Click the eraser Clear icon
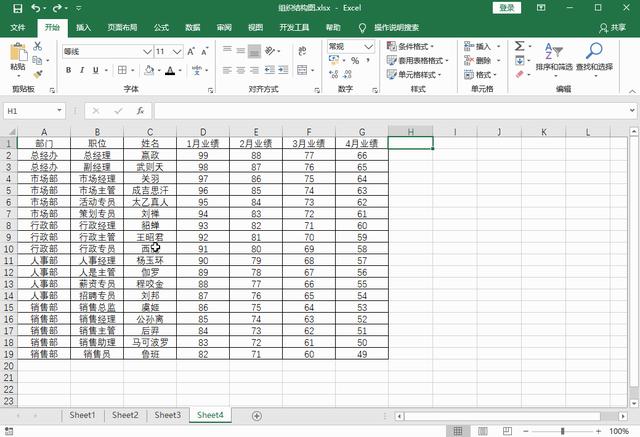 pyautogui.click(x=520, y=74)
